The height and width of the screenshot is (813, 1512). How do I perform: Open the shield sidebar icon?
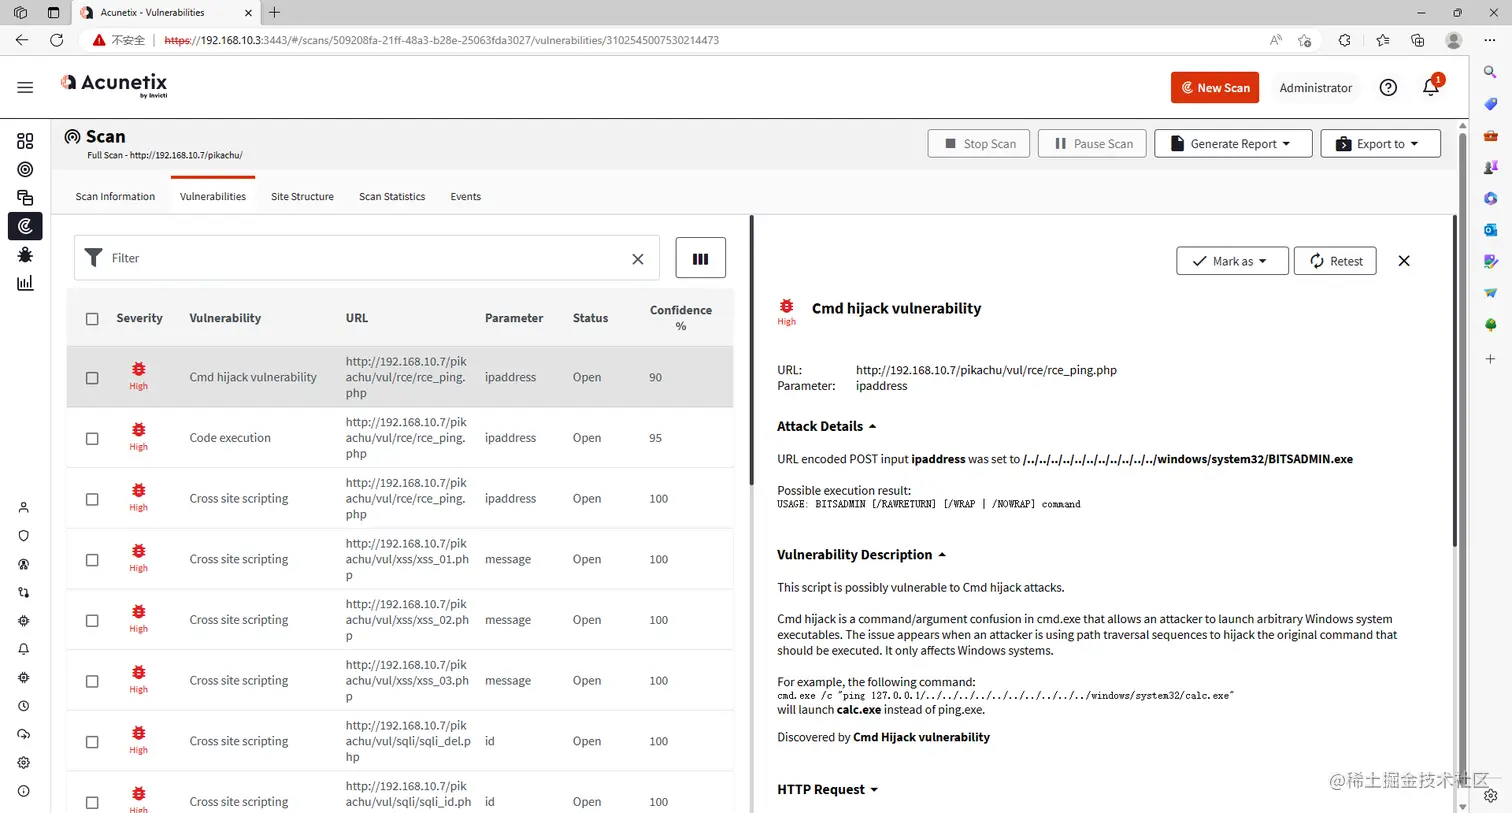[x=24, y=536]
